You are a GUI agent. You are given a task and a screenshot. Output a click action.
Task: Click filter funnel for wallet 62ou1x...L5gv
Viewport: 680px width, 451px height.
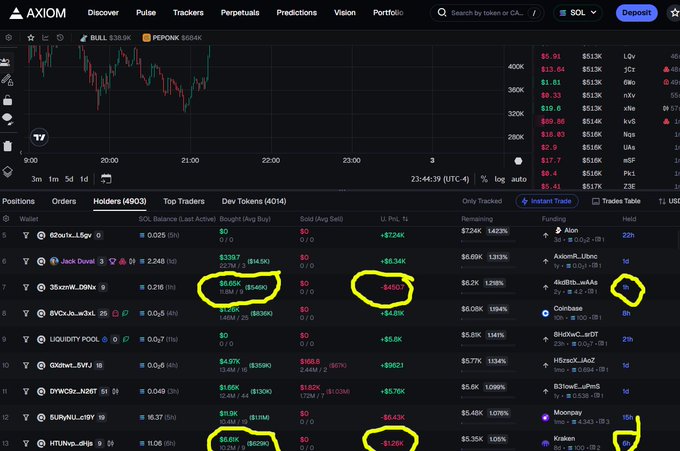pos(26,235)
